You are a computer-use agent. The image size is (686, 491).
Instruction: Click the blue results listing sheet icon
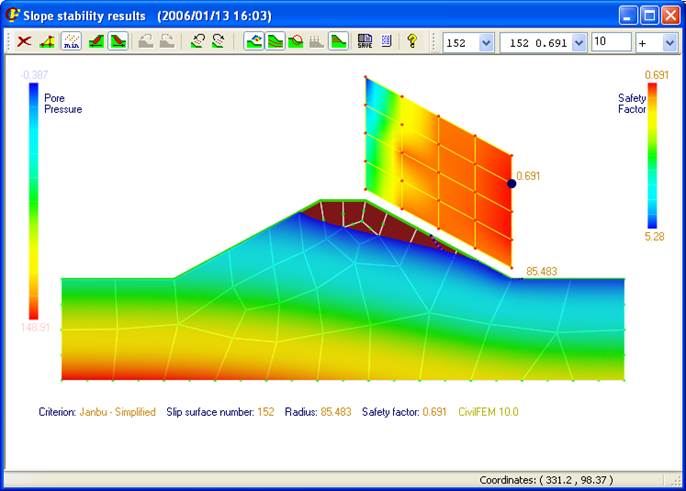coord(386,42)
